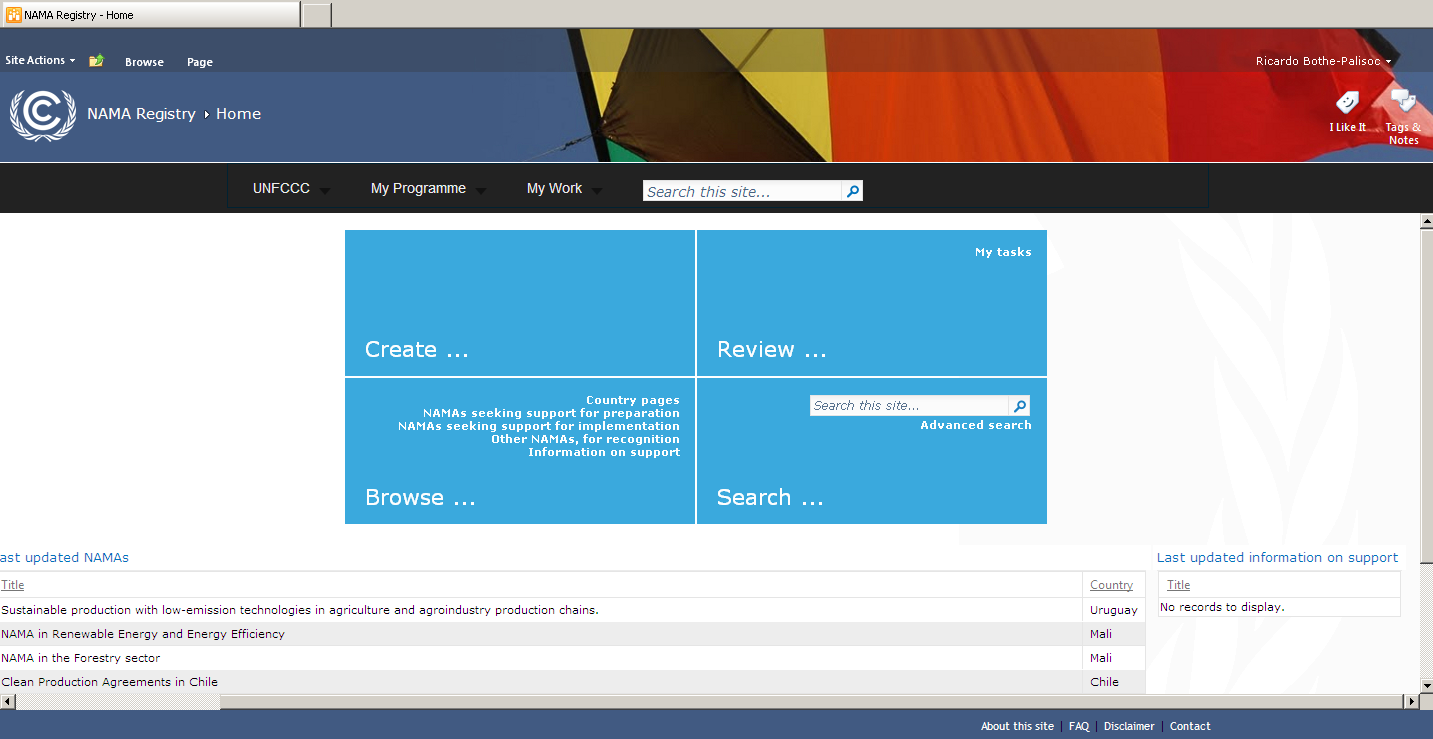Open NAMA in the Forestry sector
Image resolution: width=1433 pixels, height=739 pixels.
click(x=80, y=658)
